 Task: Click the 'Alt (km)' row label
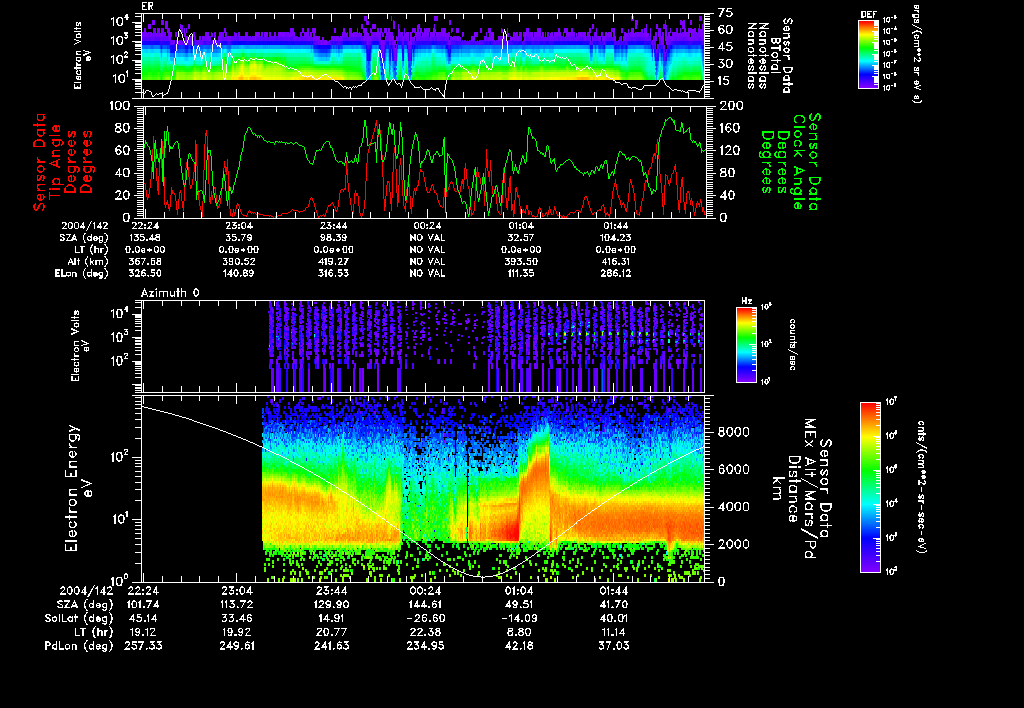tap(89, 261)
